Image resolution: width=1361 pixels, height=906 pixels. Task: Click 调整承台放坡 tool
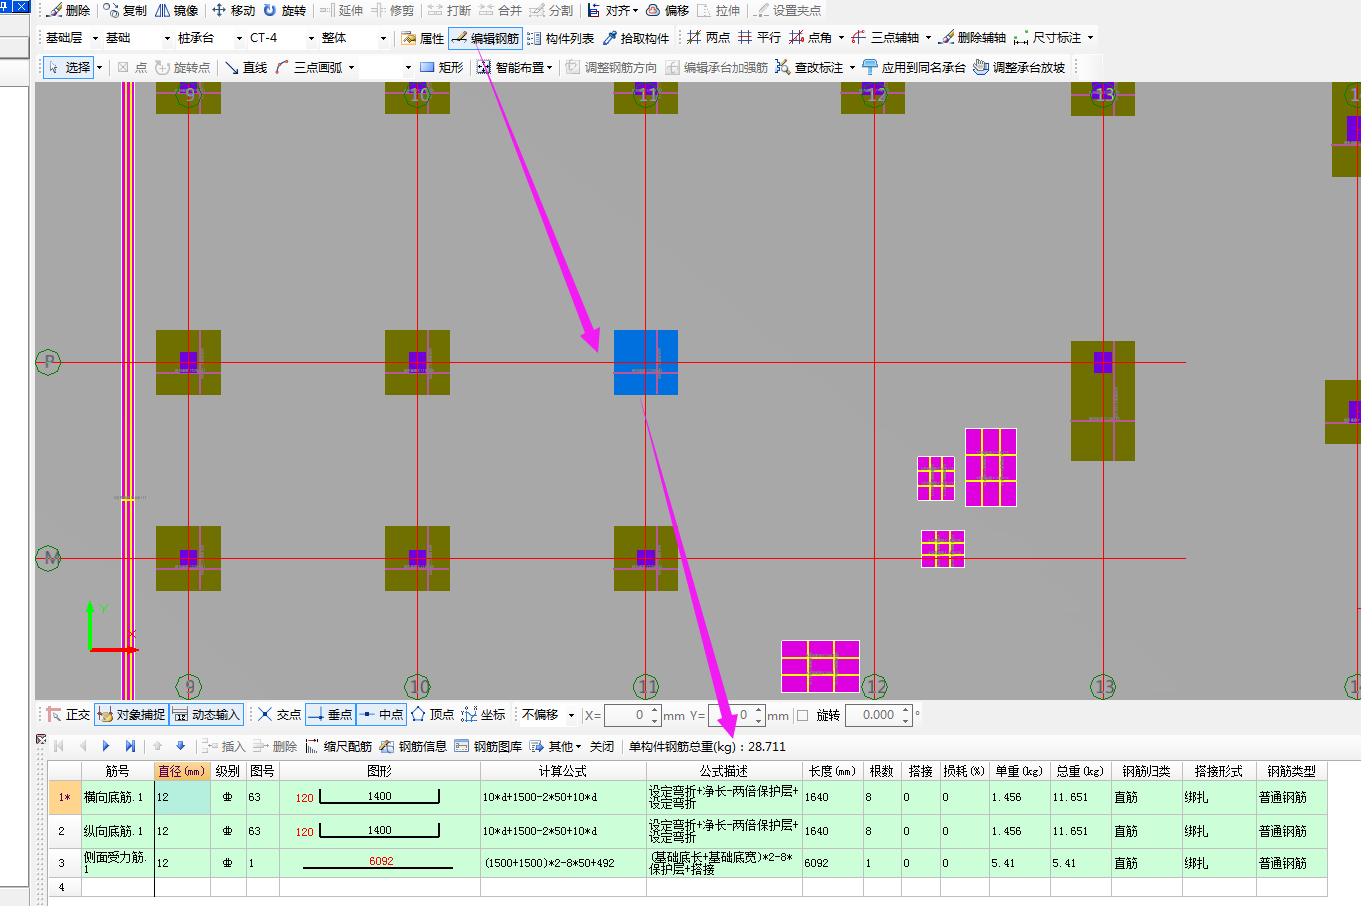point(1019,67)
